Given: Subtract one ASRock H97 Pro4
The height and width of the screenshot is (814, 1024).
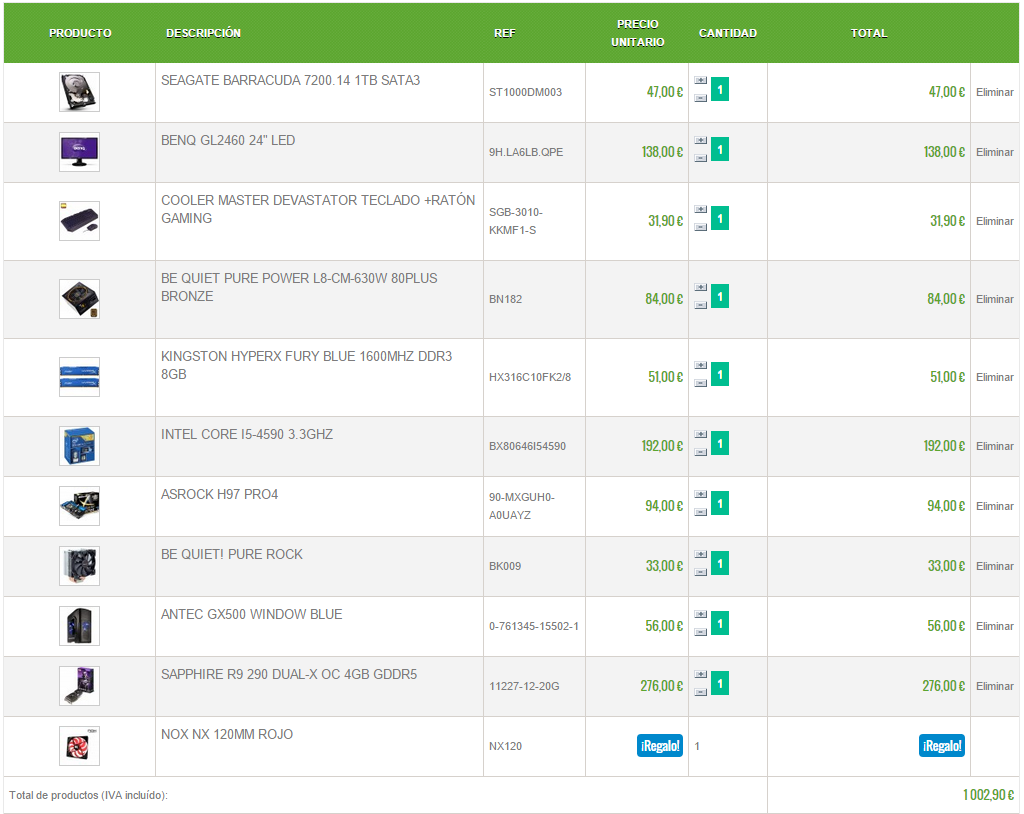Looking at the screenshot, I should pyautogui.click(x=700, y=512).
